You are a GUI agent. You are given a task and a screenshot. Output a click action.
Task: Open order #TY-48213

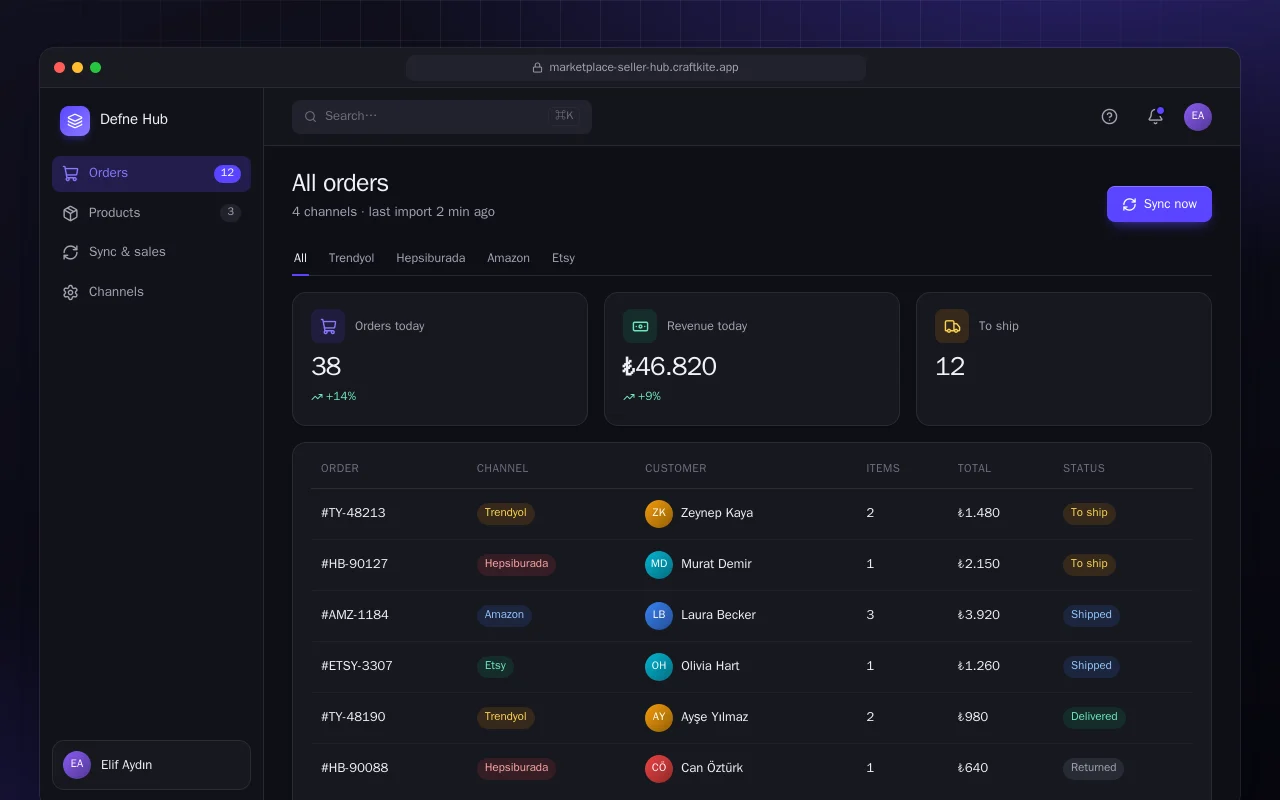353,513
